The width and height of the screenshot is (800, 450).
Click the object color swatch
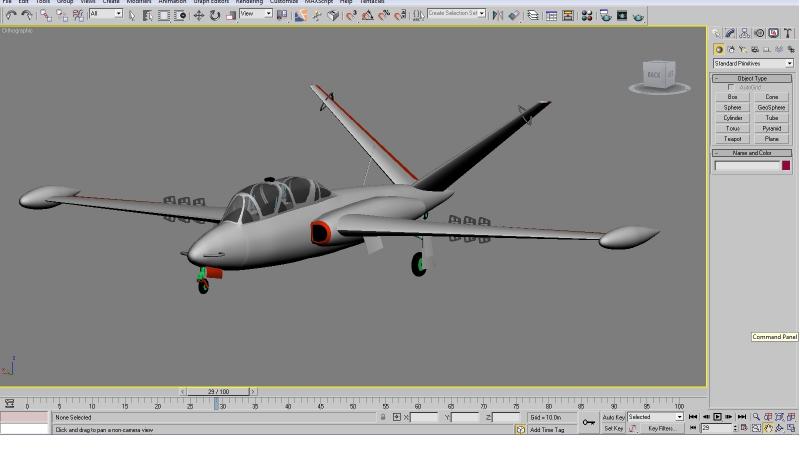(786, 165)
